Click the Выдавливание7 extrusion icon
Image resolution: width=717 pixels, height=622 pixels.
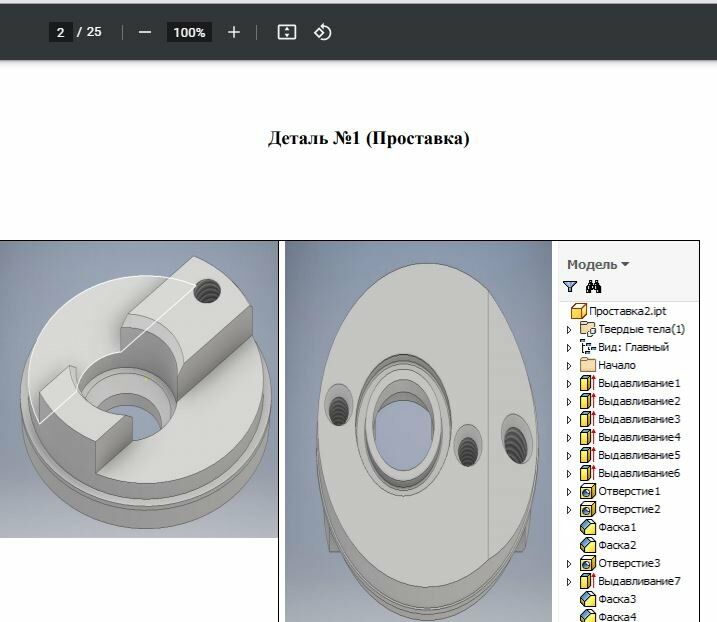pos(588,581)
